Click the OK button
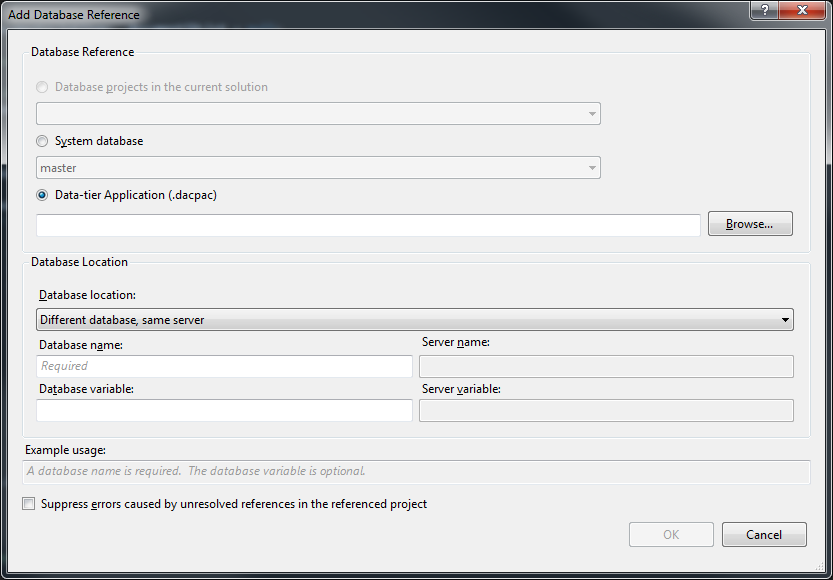The width and height of the screenshot is (833, 580). tap(671, 534)
